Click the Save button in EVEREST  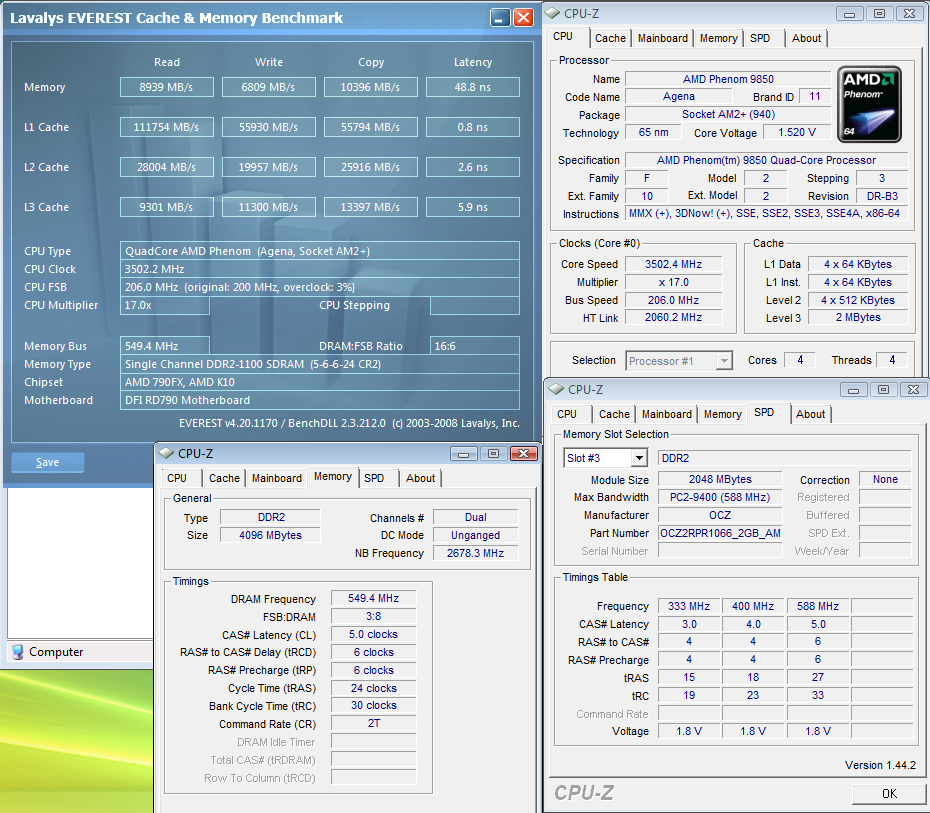47,462
